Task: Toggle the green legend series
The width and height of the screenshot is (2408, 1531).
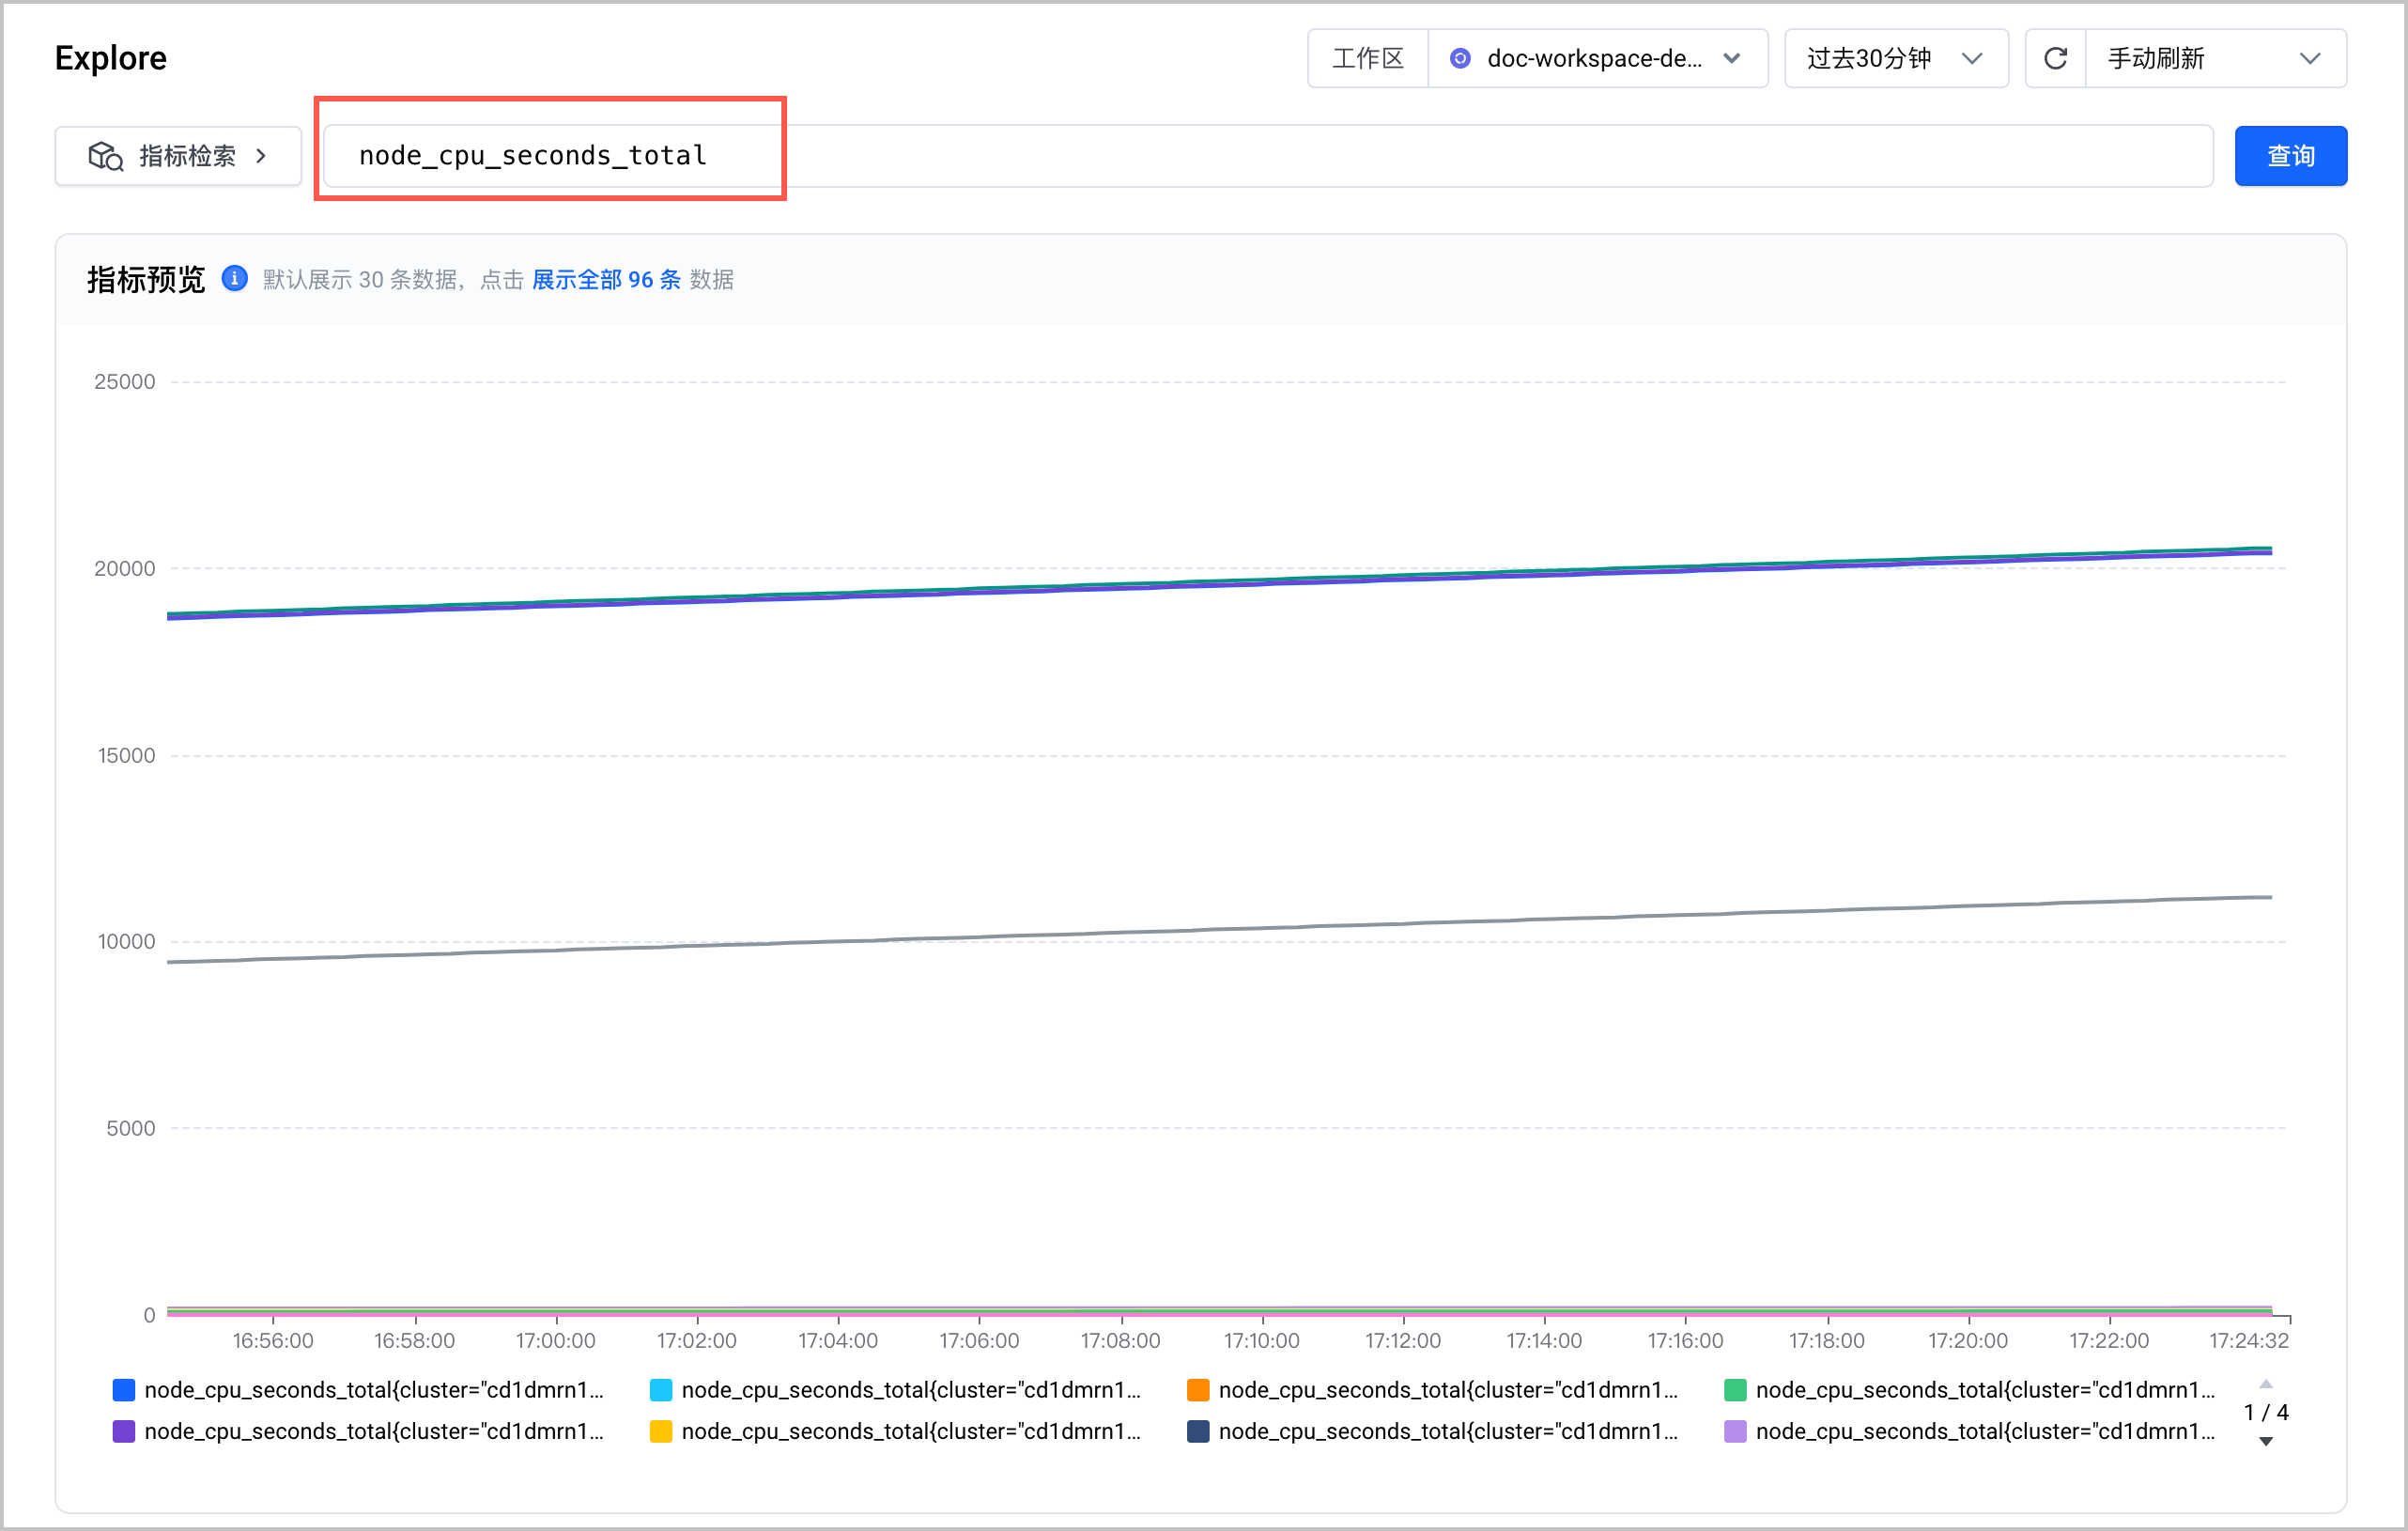Action: tap(1969, 1389)
